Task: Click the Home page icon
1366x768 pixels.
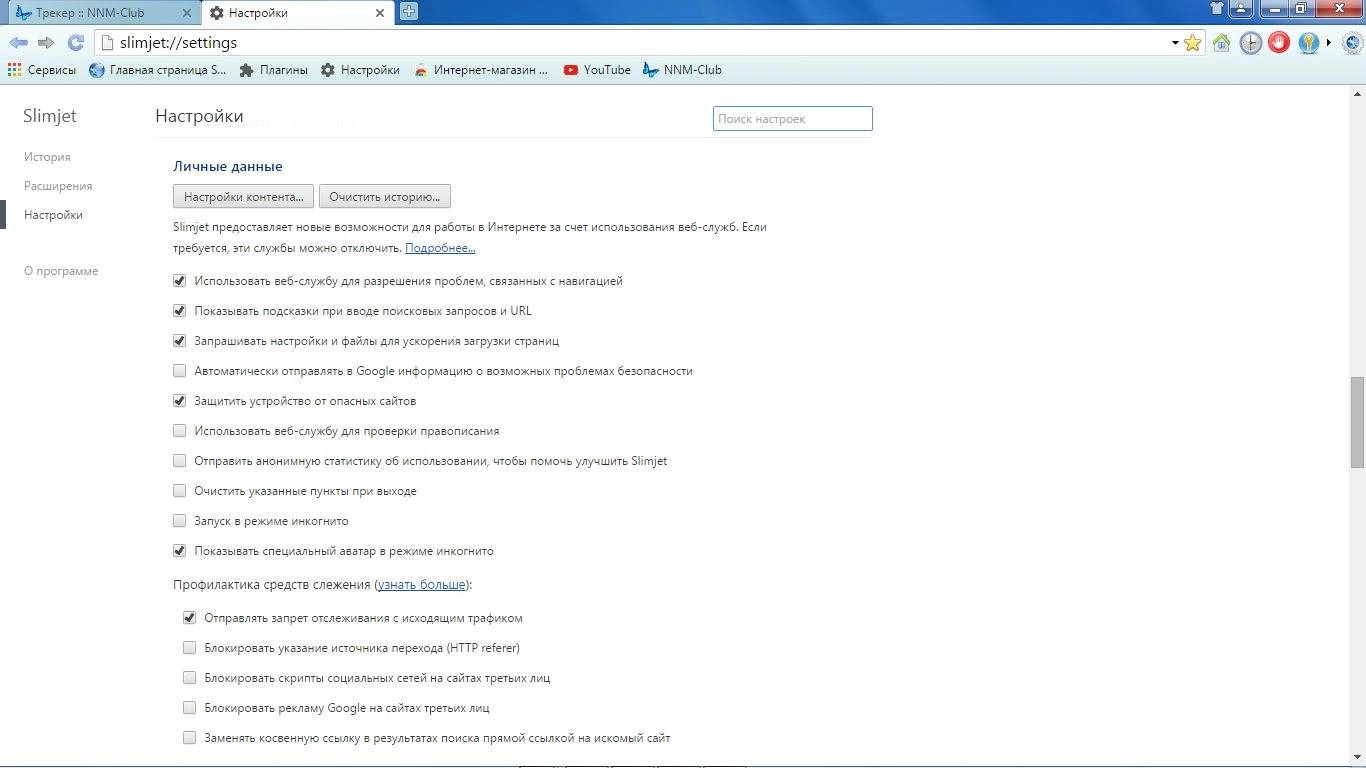Action: click(1221, 43)
